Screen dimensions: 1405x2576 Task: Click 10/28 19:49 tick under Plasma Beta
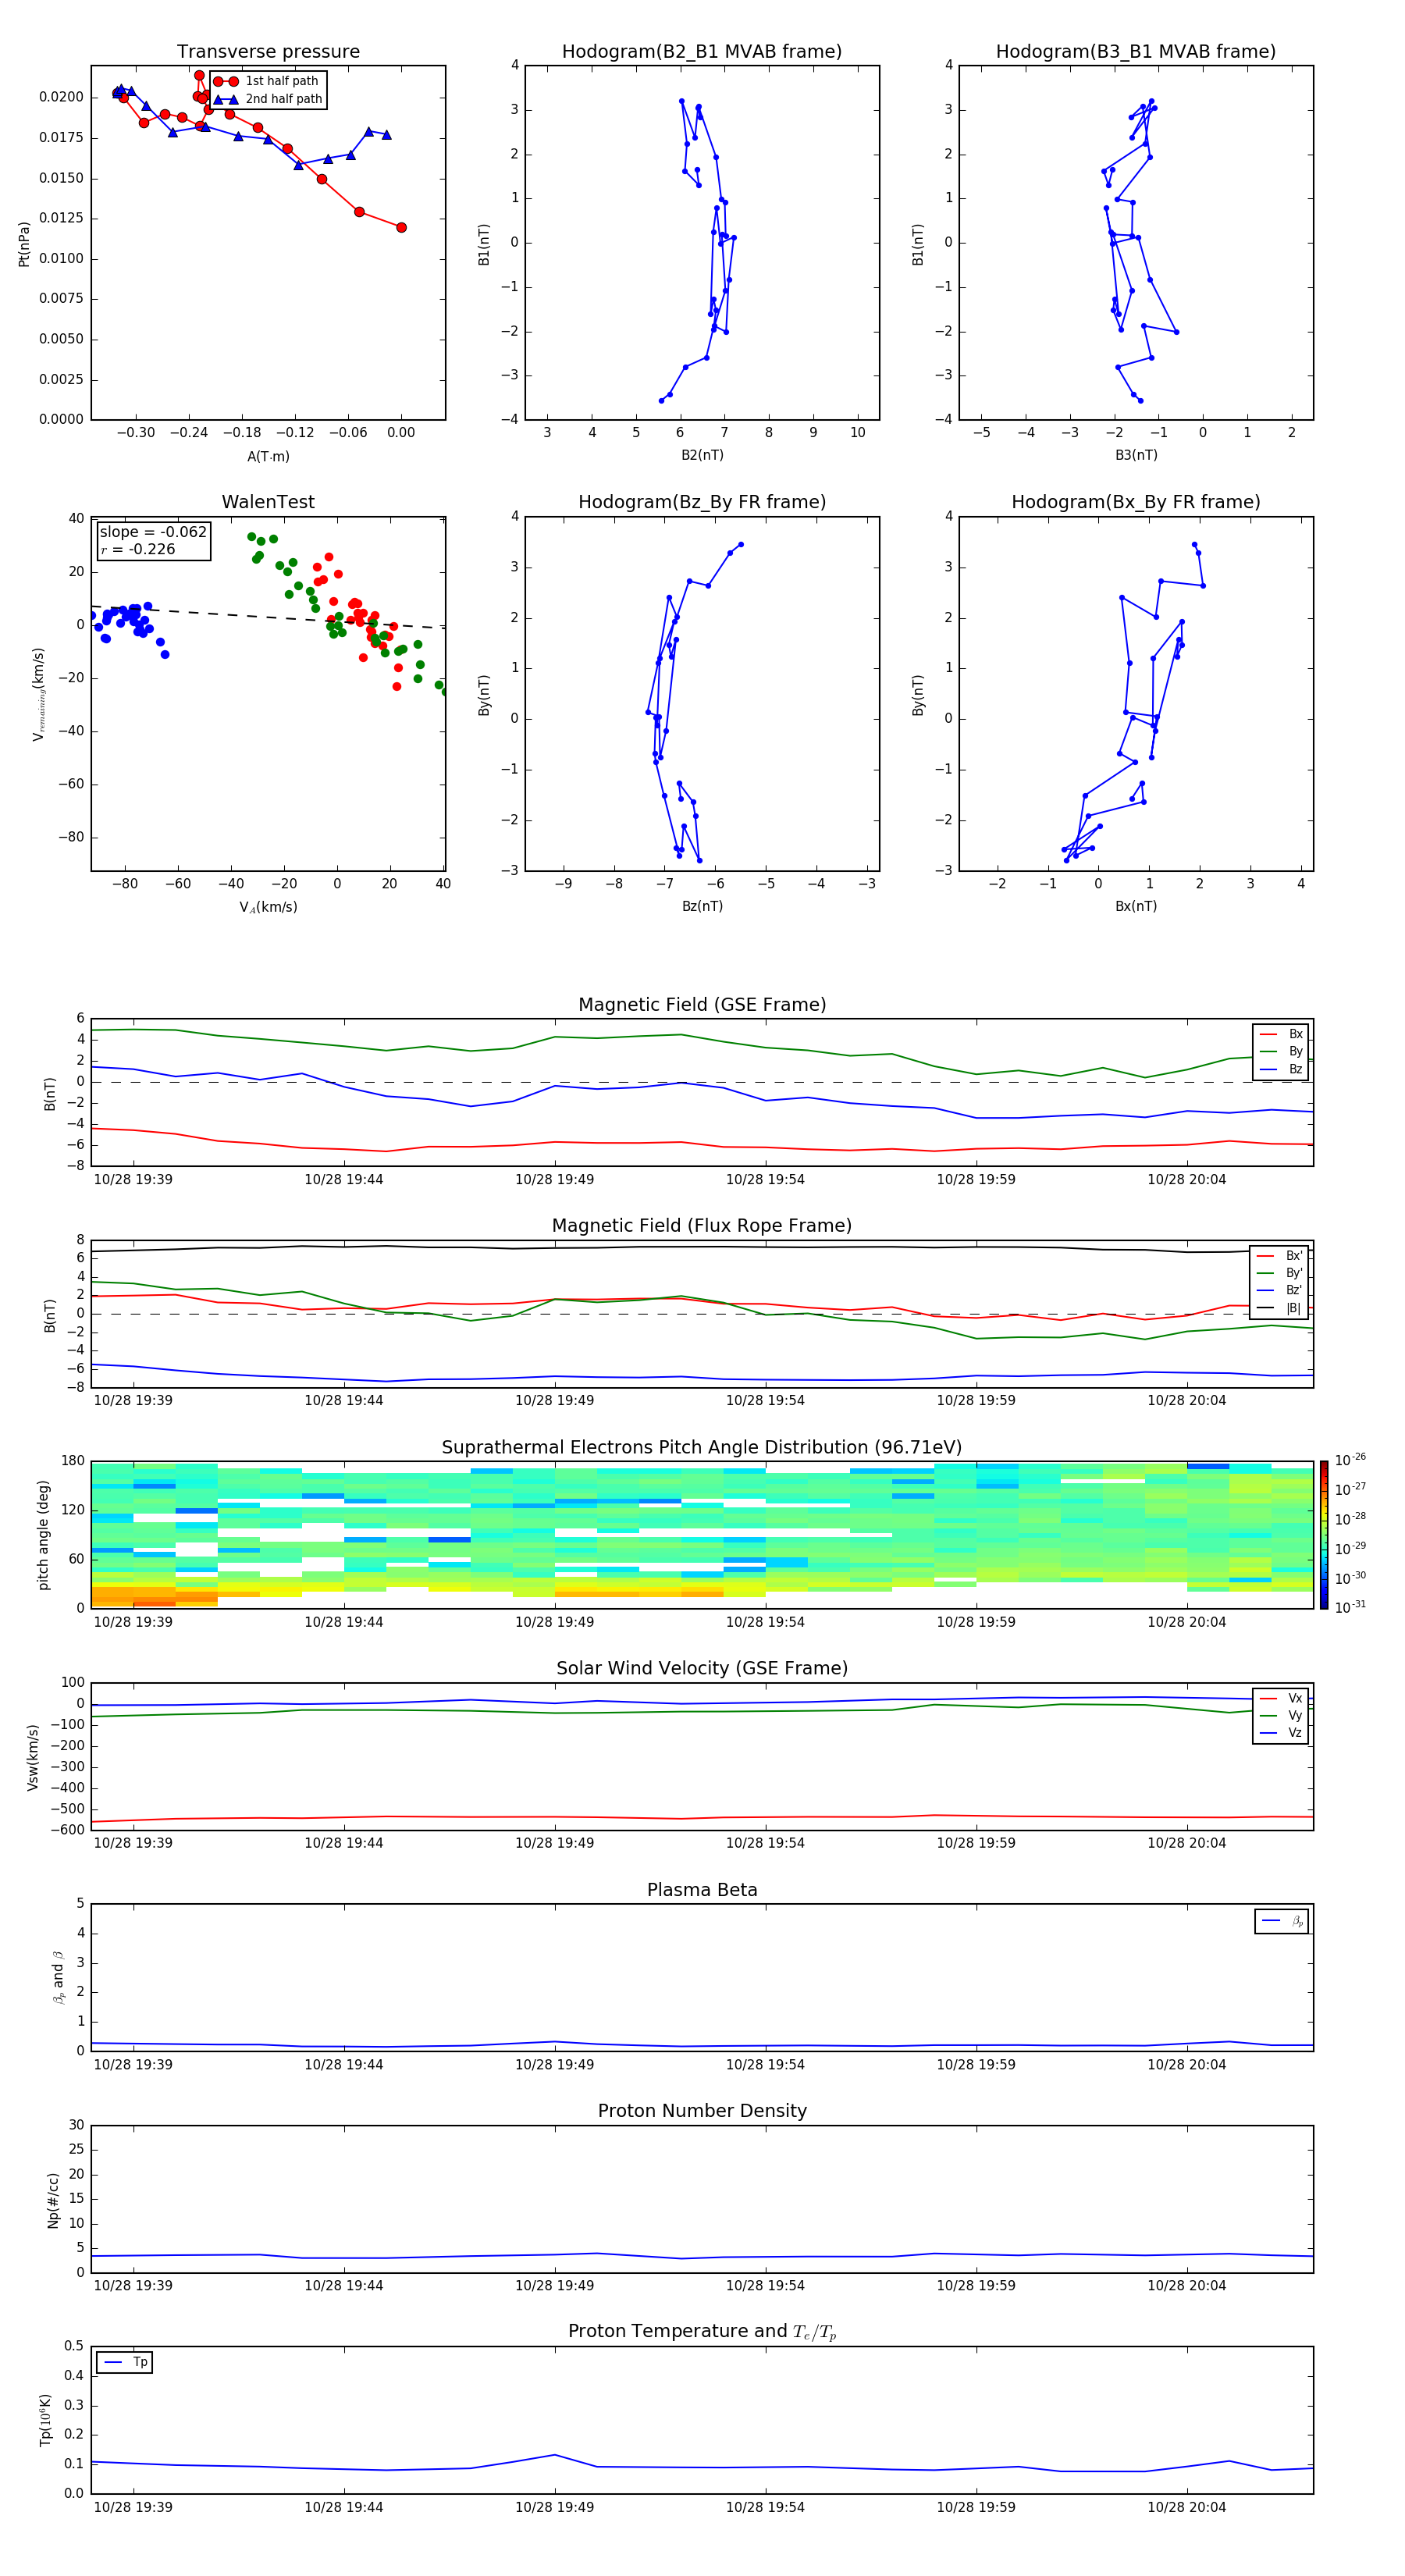click(554, 2064)
